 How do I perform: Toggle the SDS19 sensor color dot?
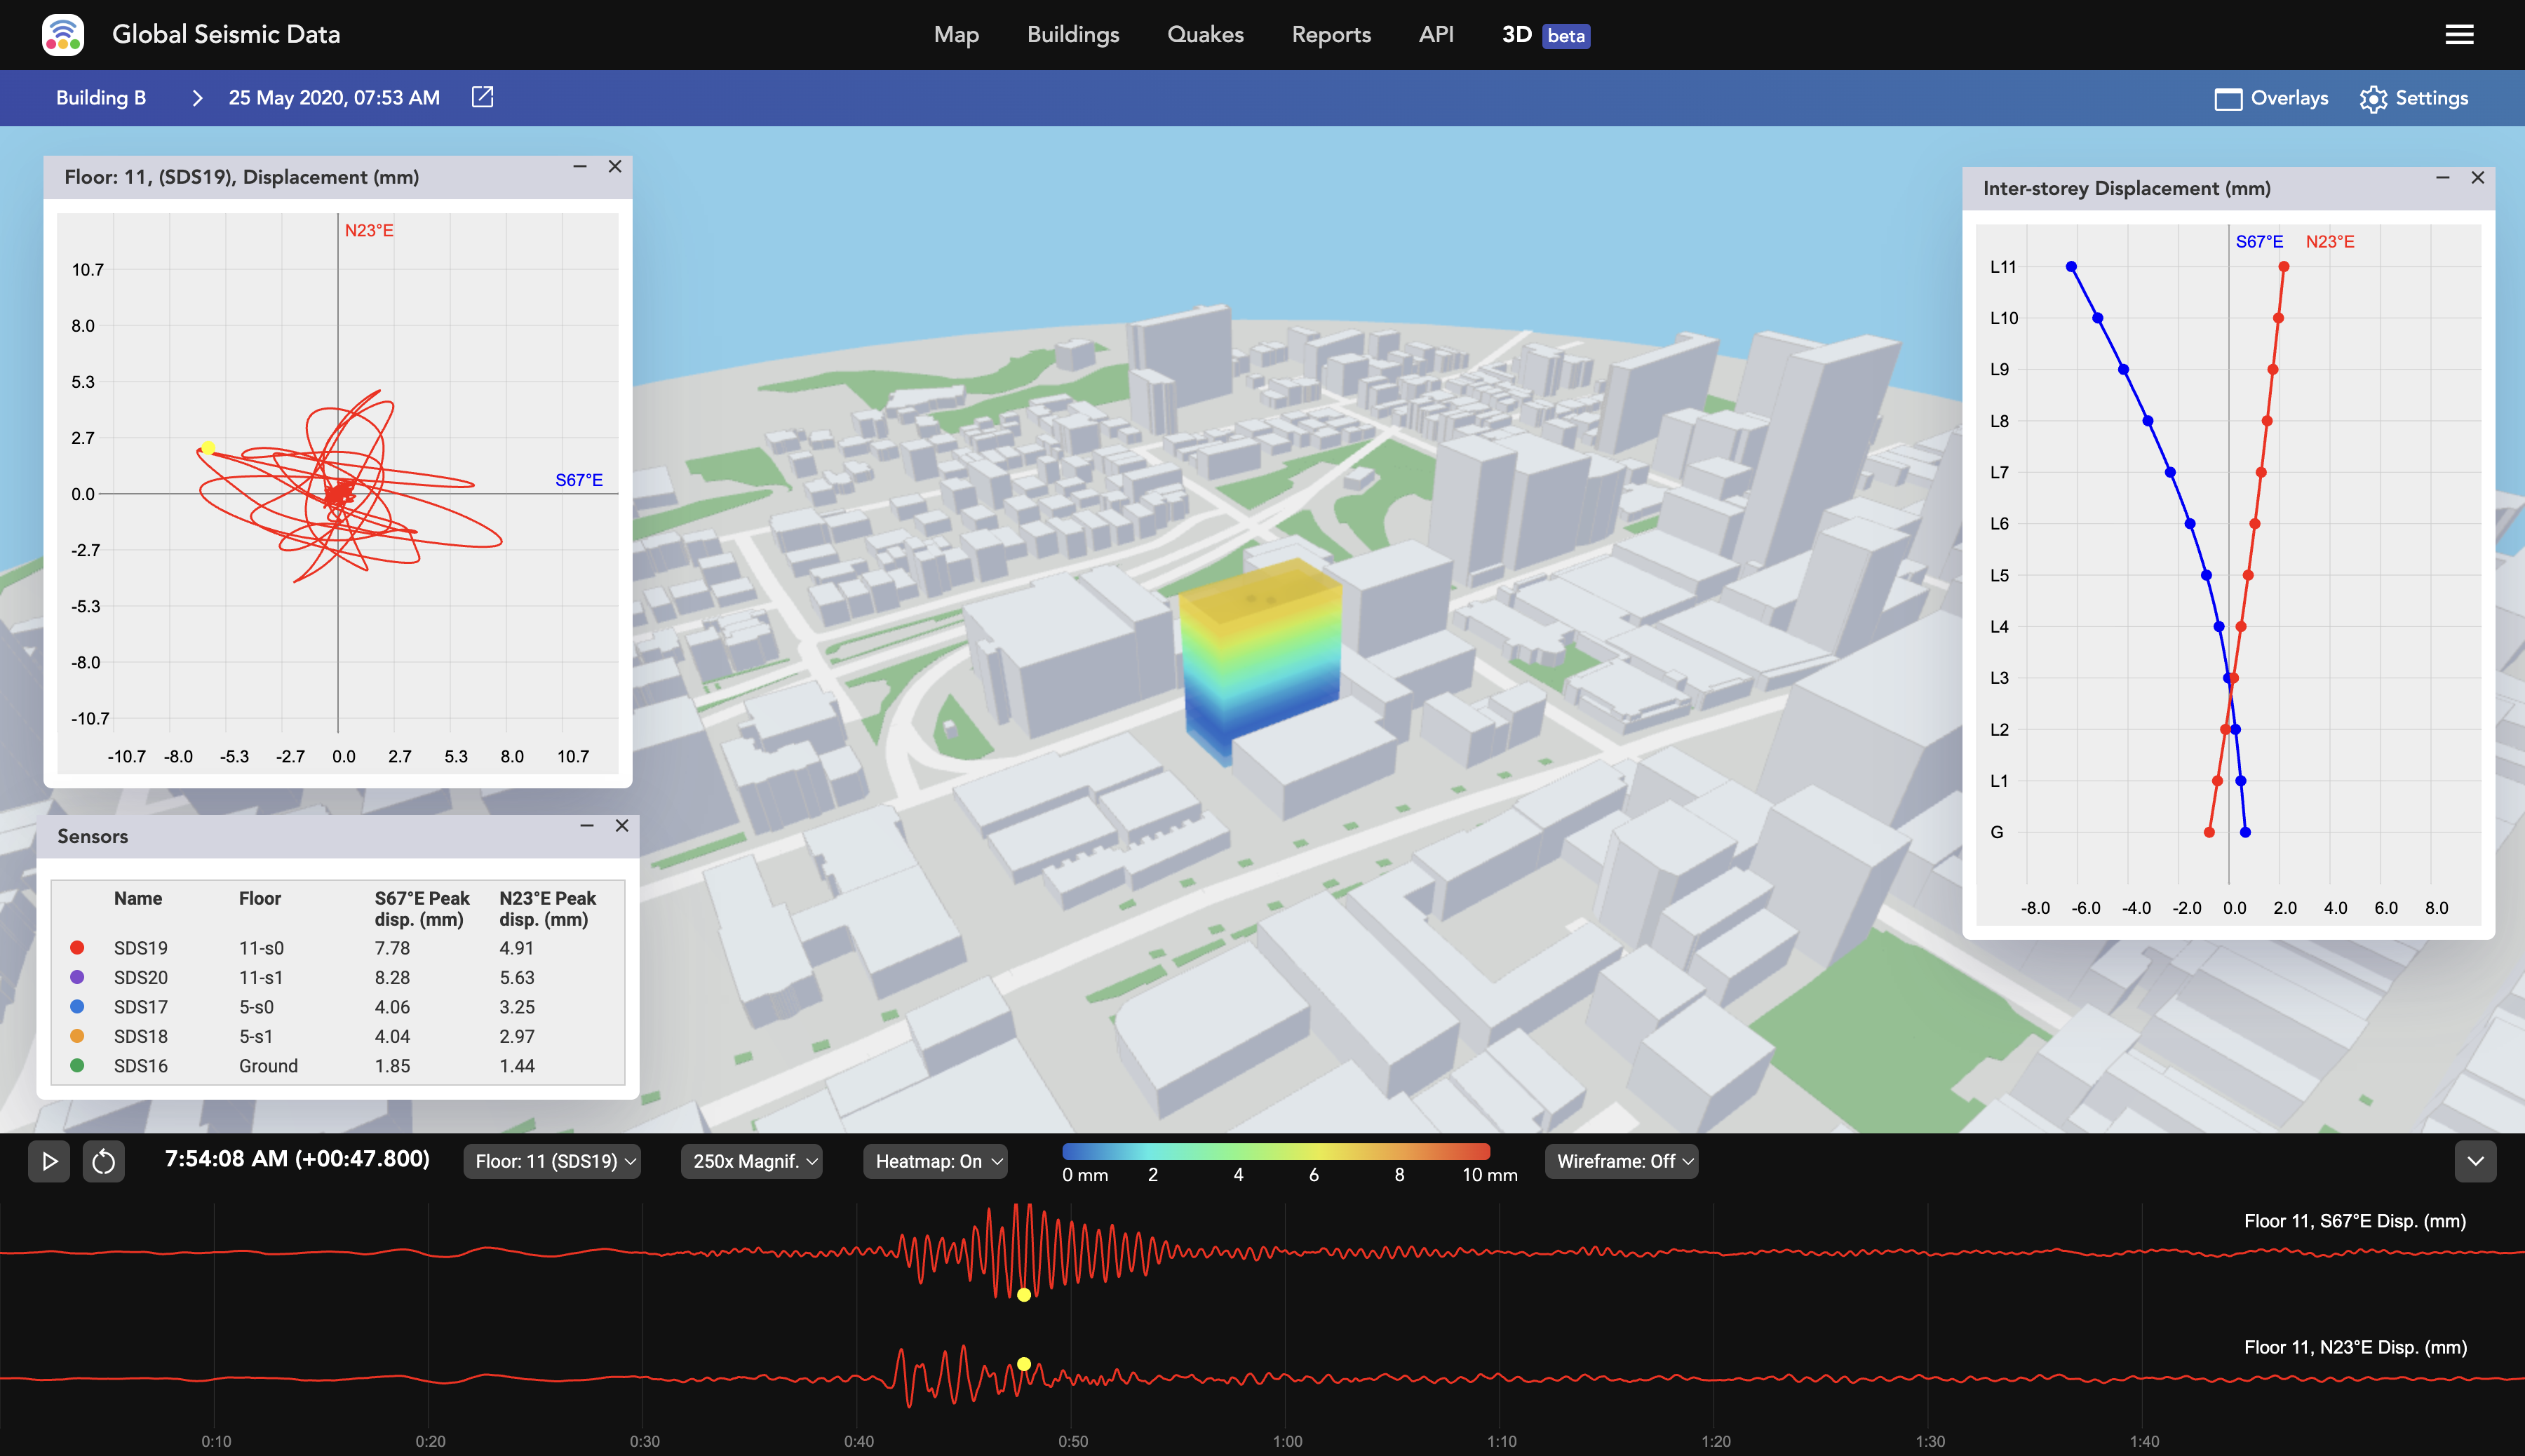tap(78, 947)
